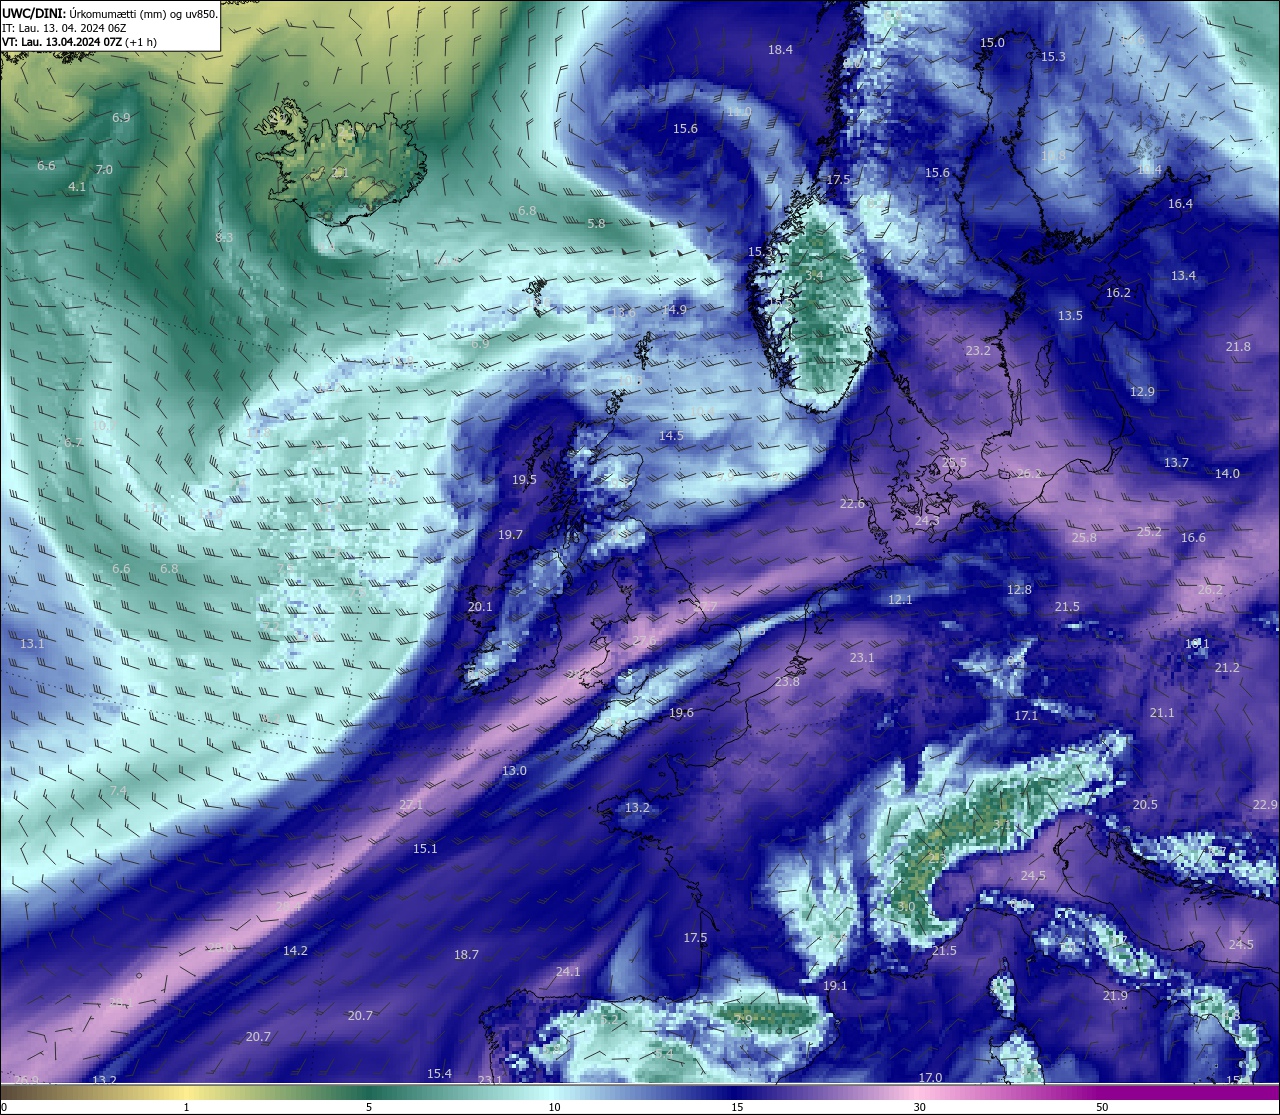The height and width of the screenshot is (1115, 1280).
Task: Click the 18.7 value label
Action: [x=466, y=955]
